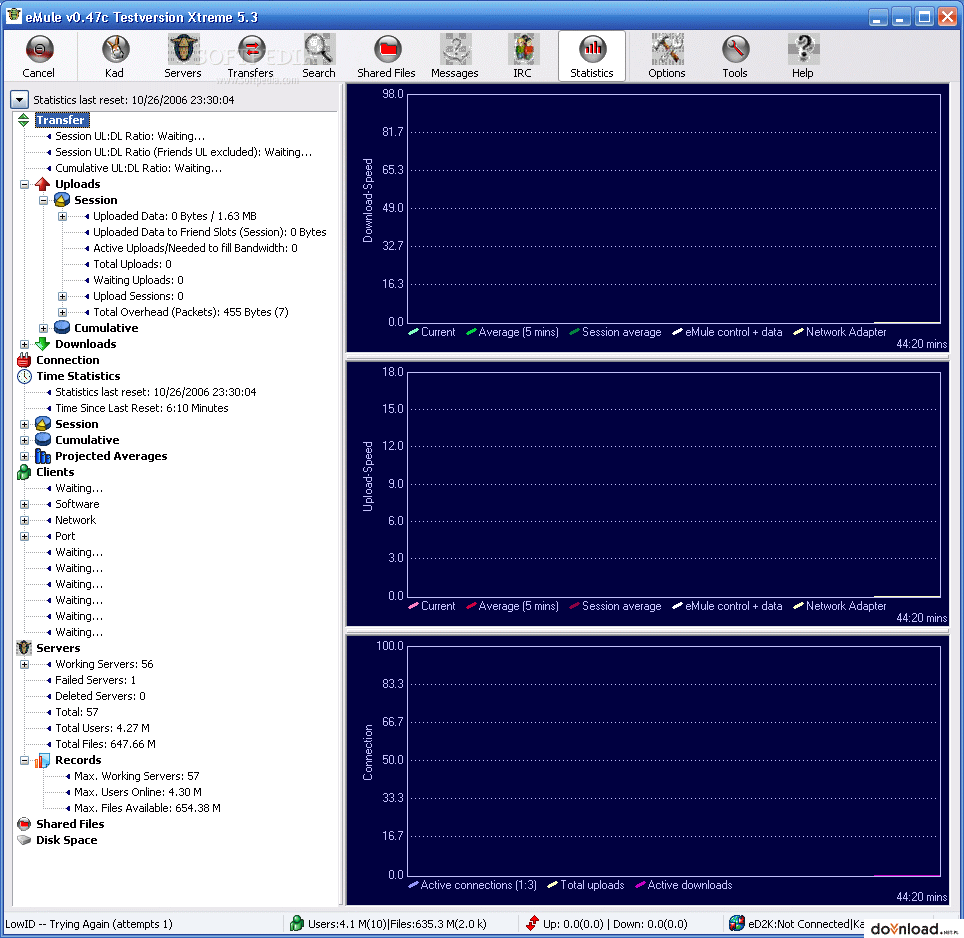Image resolution: width=964 pixels, height=938 pixels.
Task: Click the Records chart icon
Action: pos(42,760)
